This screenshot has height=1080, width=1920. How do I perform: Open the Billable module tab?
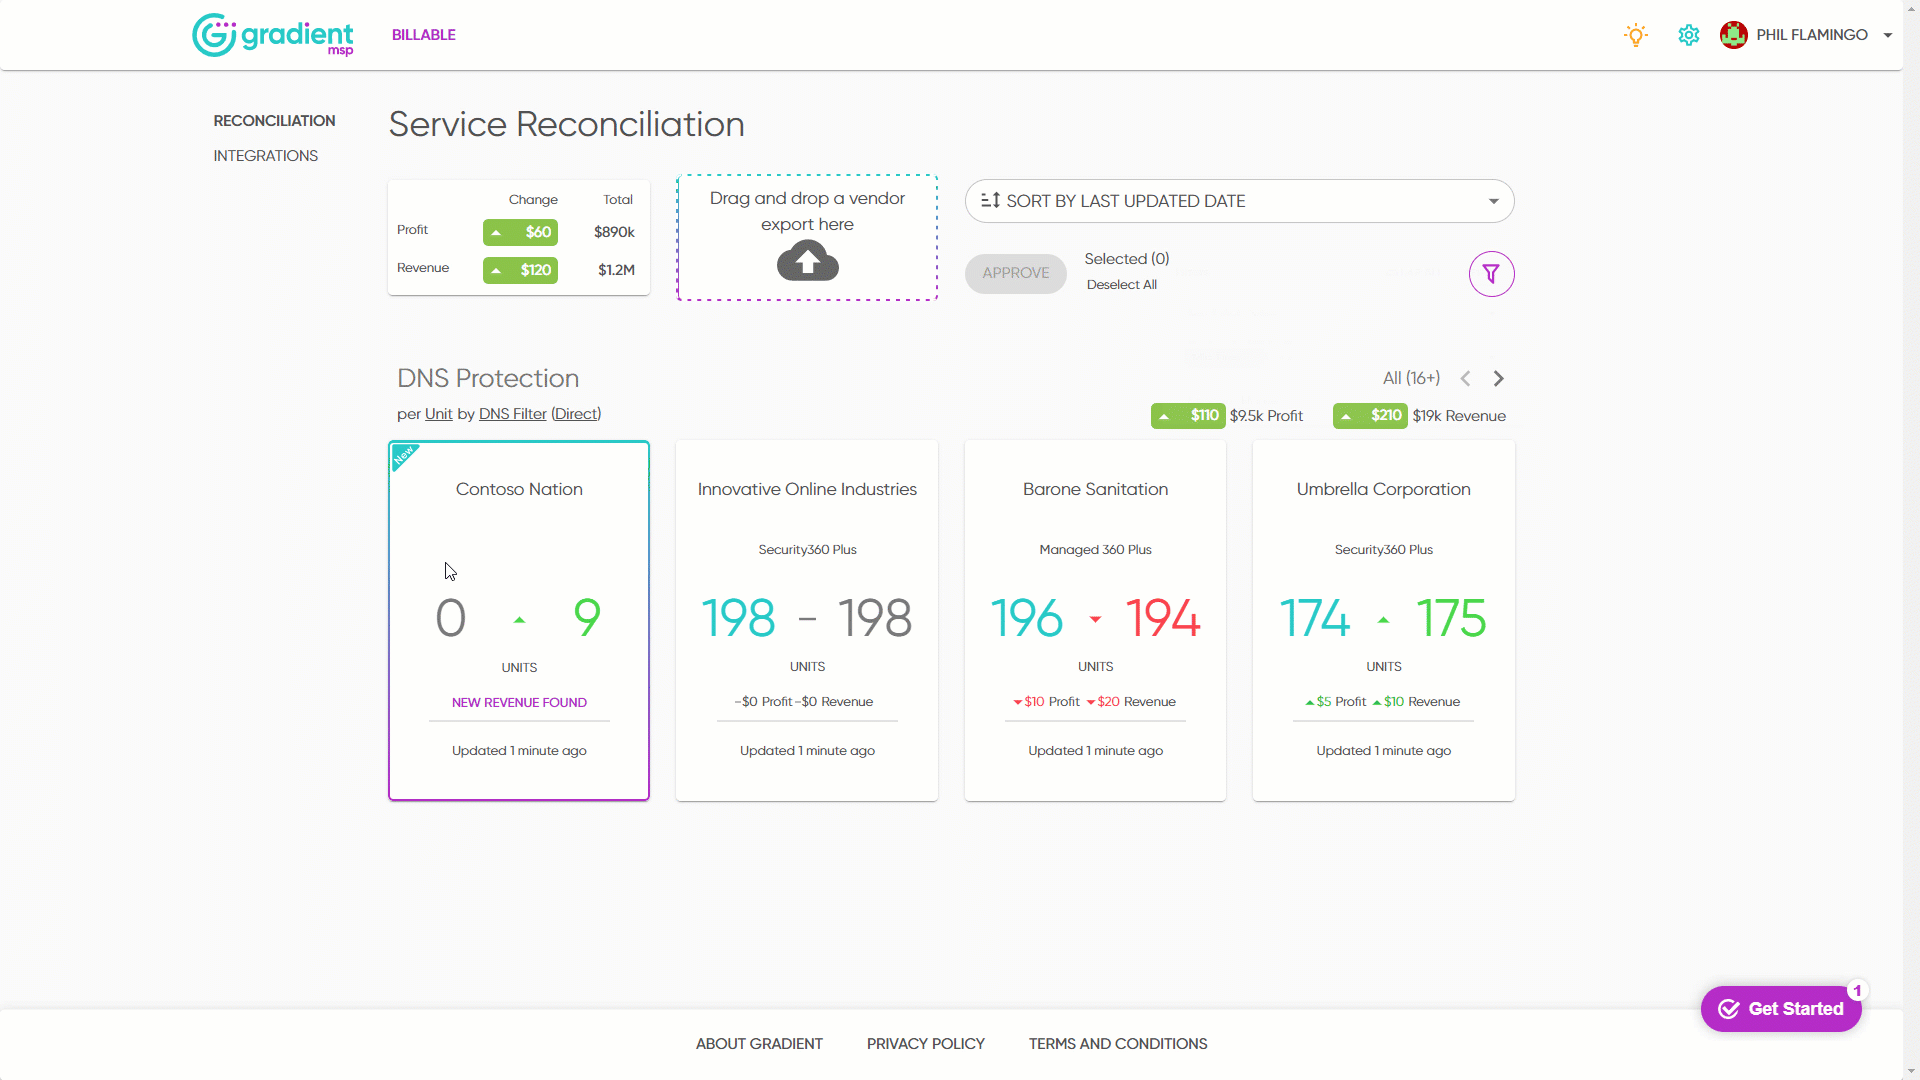[424, 35]
